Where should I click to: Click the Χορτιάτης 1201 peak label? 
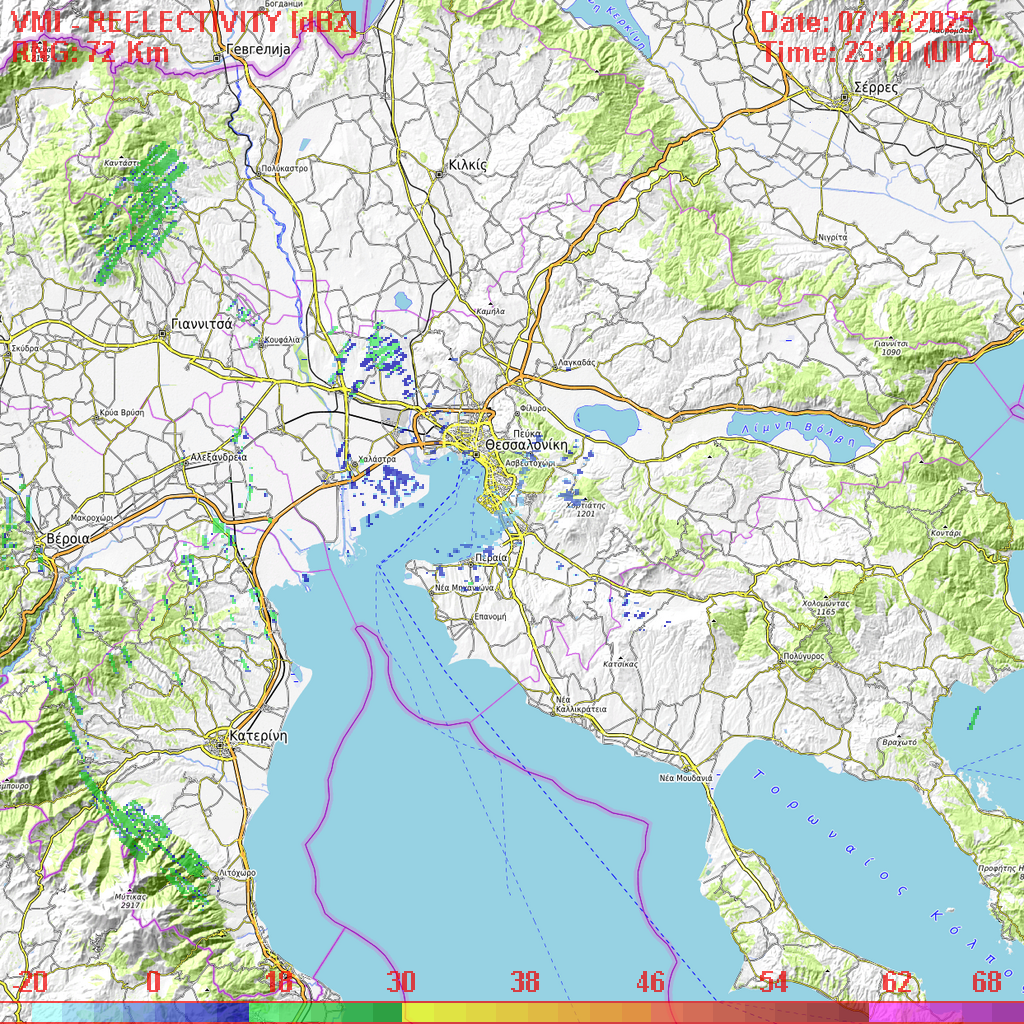(586, 509)
